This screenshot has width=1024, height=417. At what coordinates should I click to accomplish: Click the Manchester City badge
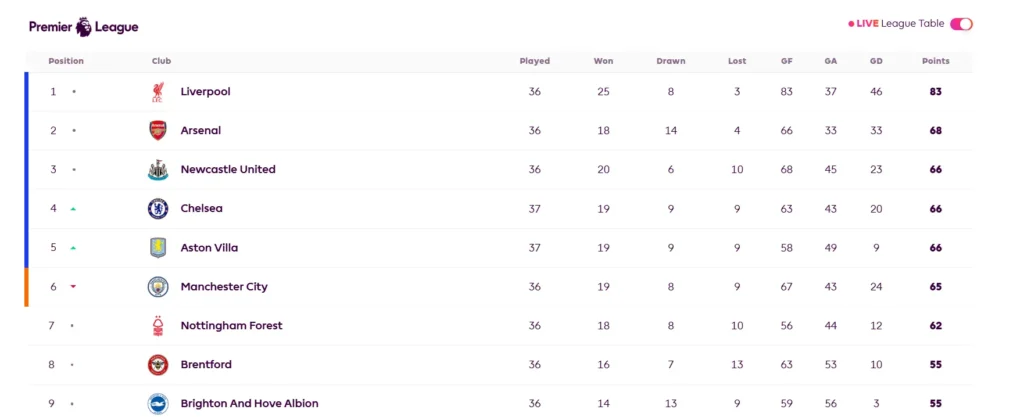tap(157, 286)
